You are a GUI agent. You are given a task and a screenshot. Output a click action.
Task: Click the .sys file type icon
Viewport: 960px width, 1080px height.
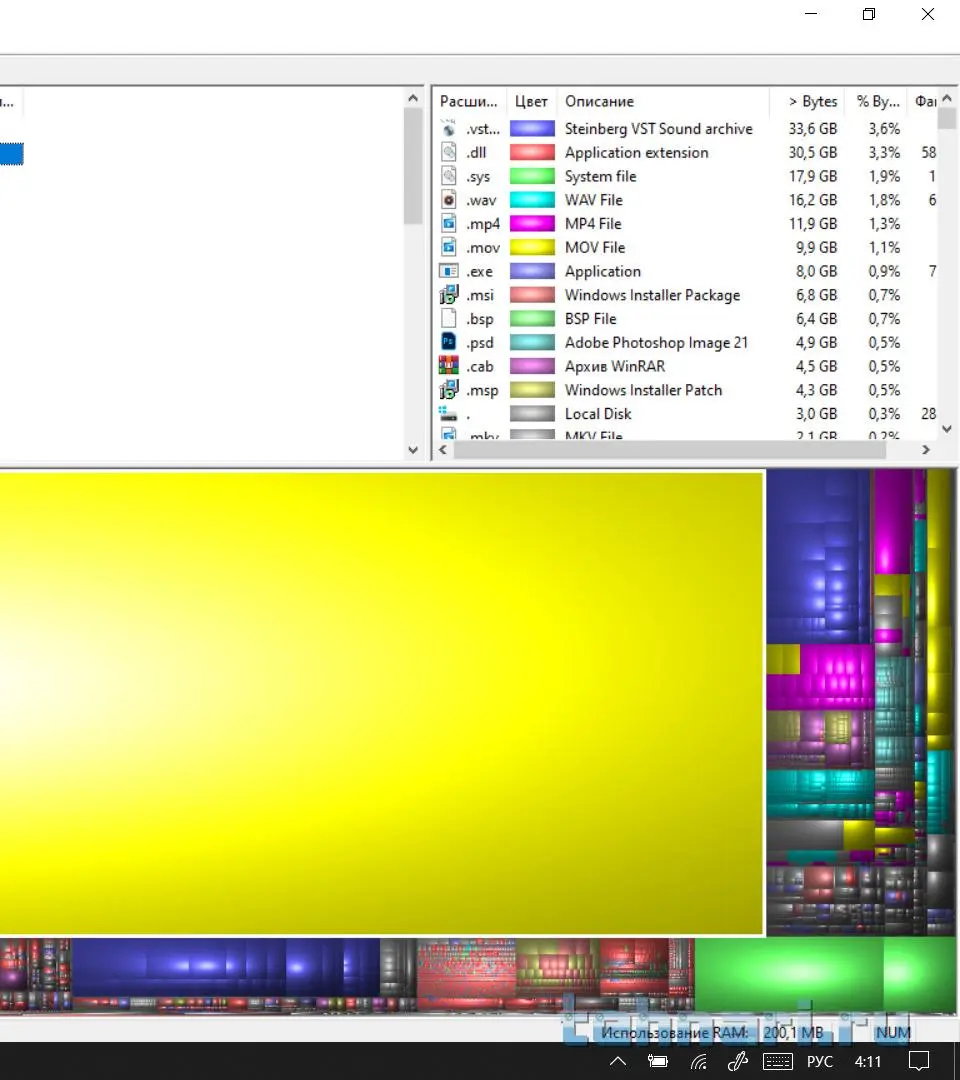[x=448, y=176]
